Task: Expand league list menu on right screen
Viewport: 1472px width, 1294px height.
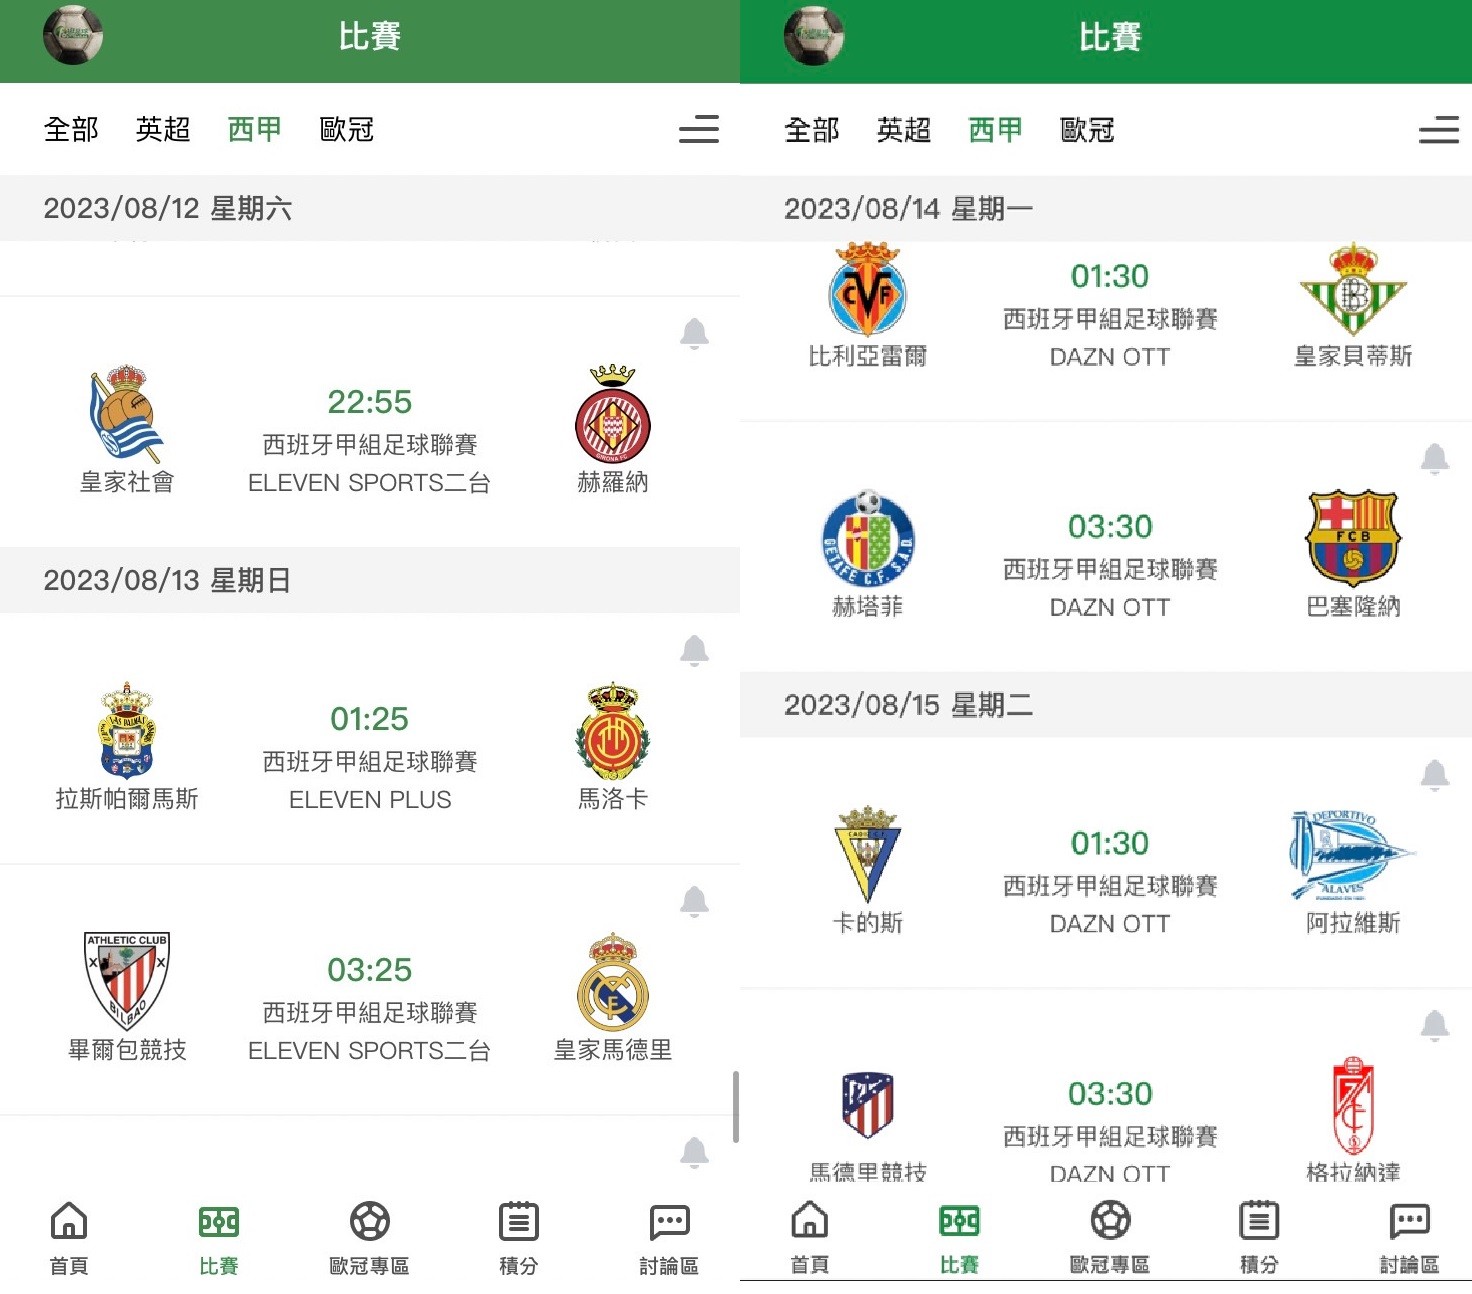Action: [1439, 129]
